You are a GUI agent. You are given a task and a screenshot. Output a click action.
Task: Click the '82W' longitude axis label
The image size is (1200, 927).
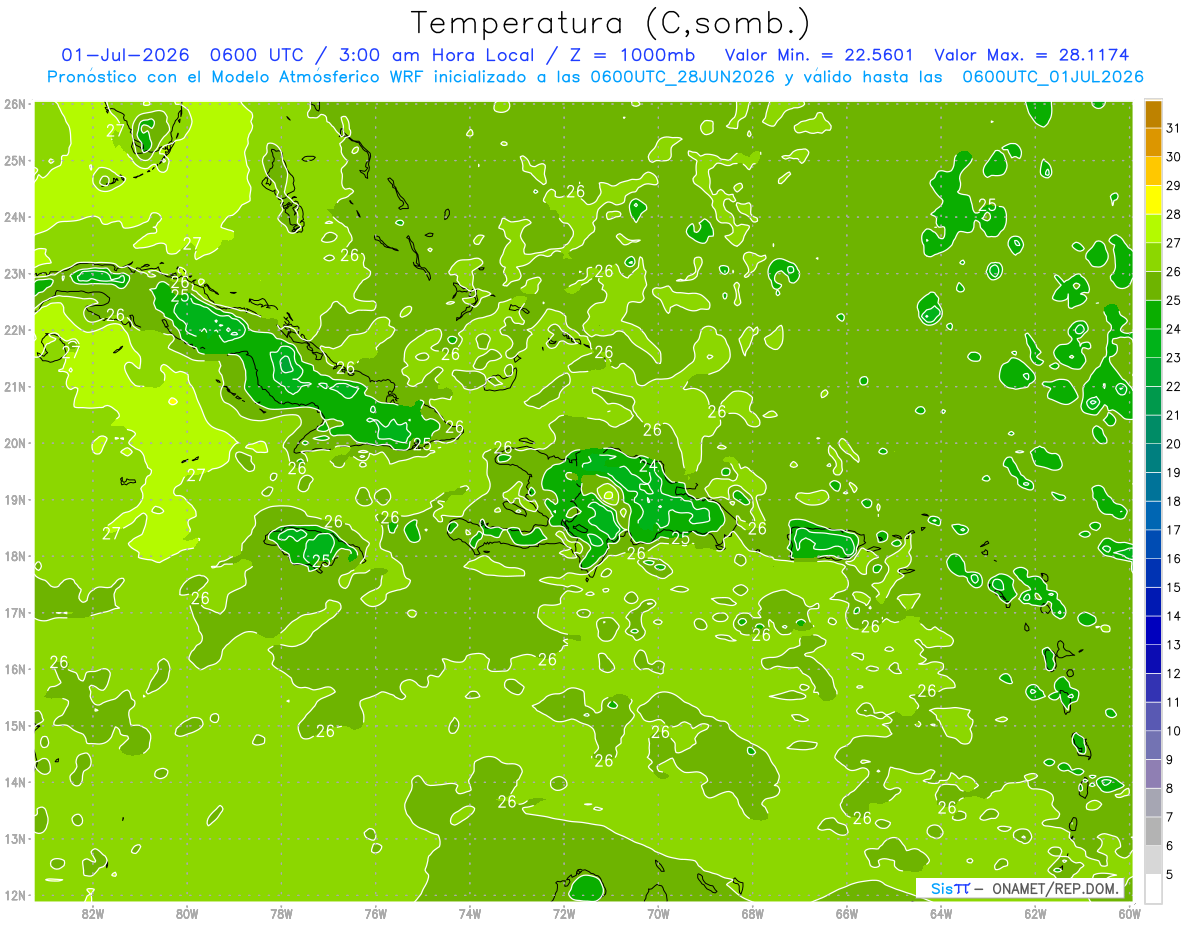pyautogui.click(x=92, y=913)
